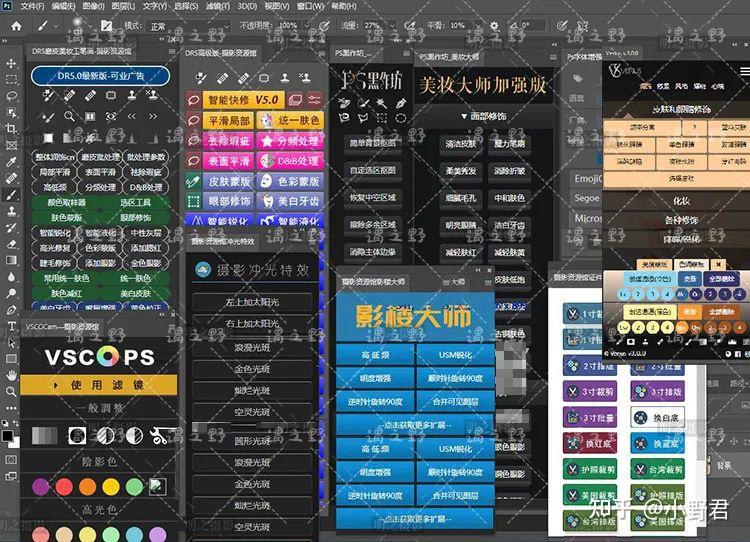
Task: Click the 清洁皮肤 button in 美妆大师
Action: [x=461, y=144]
